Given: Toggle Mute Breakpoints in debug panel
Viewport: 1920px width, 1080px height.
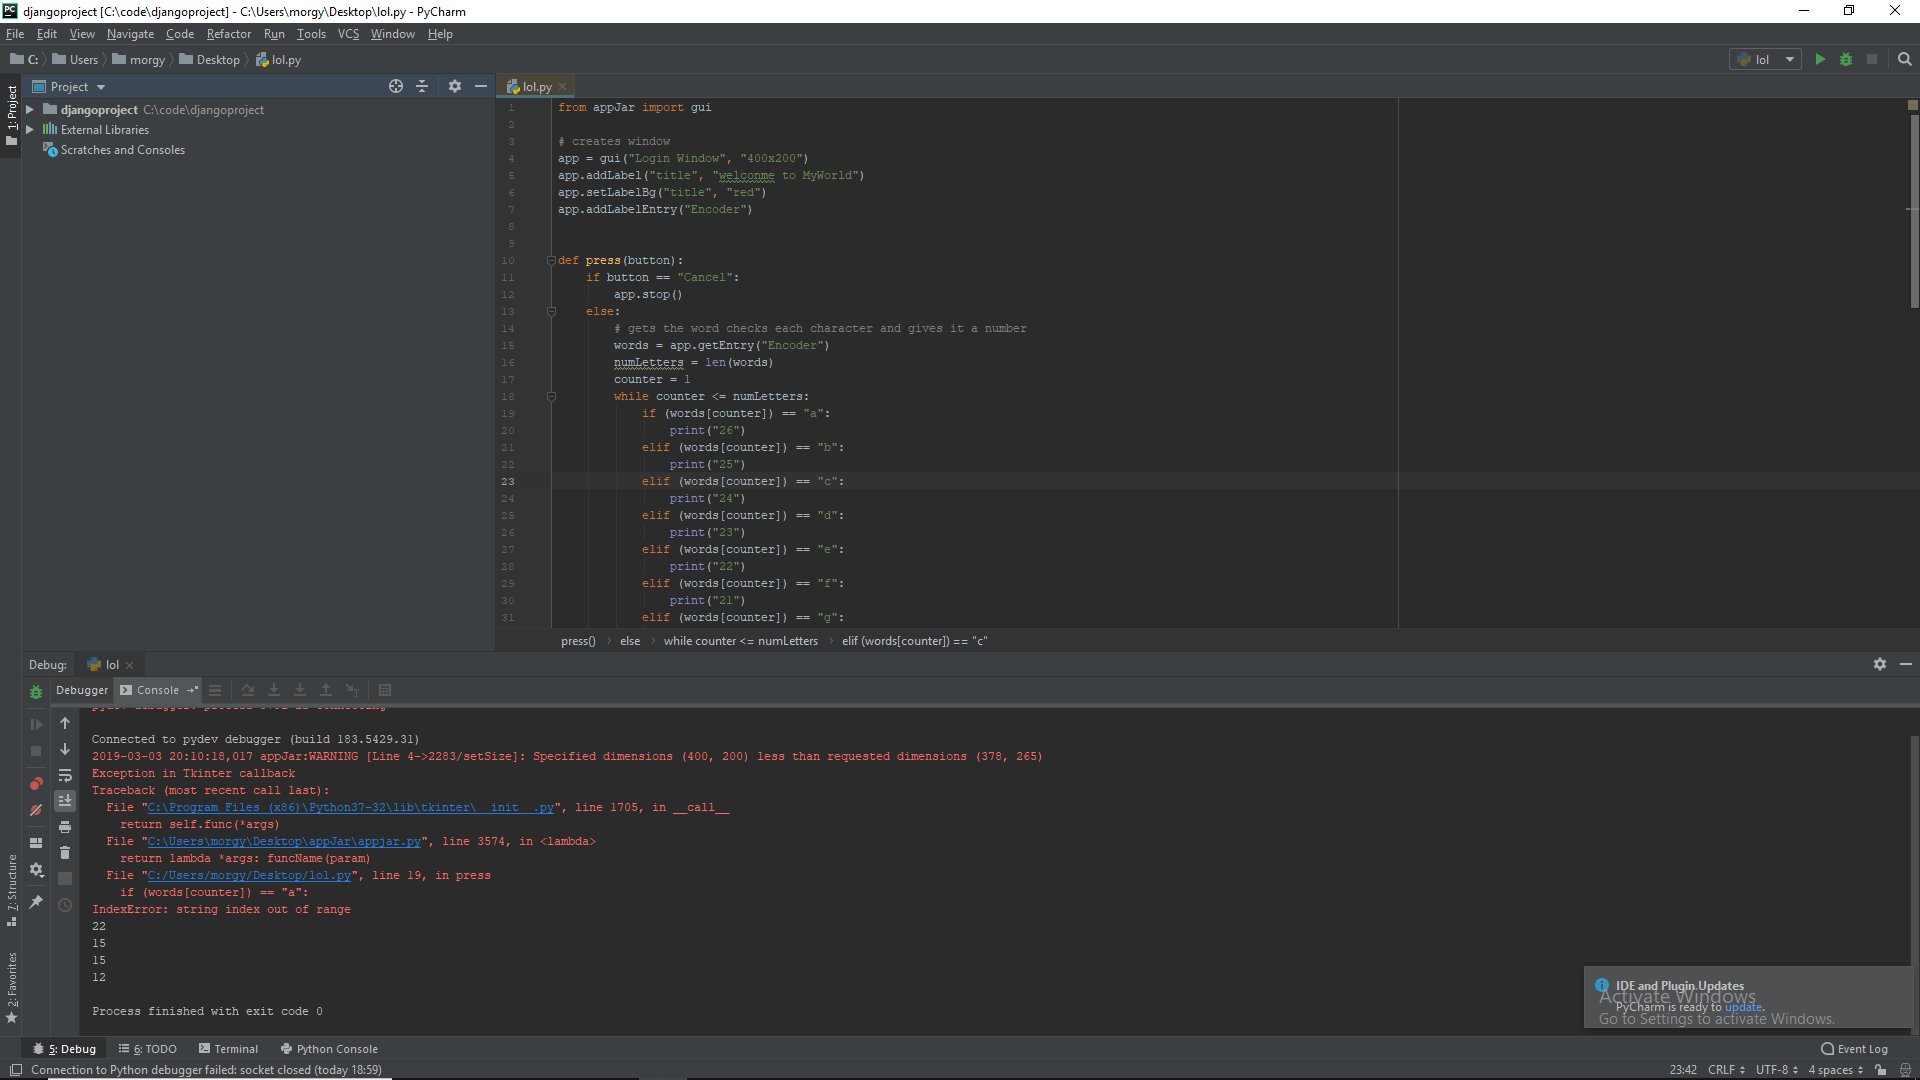Looking at the screenshot, I should click(x=36, y=810).
